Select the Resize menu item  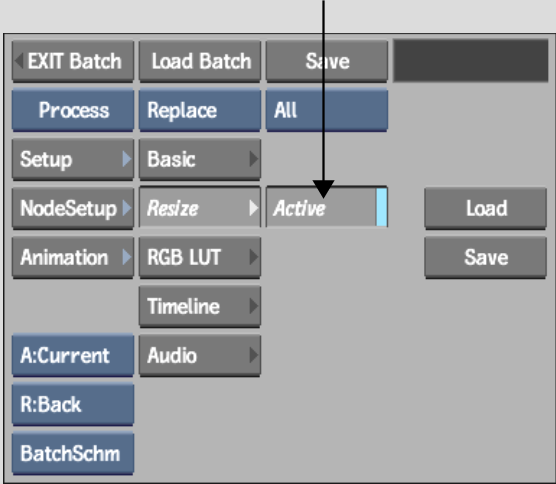coord(200,207)
